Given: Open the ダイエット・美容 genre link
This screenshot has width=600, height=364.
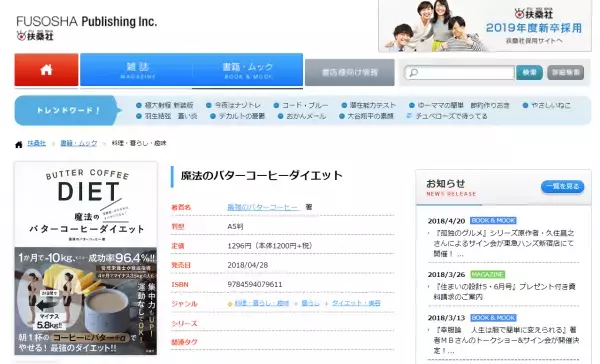Looking at the screenshot, I should point(356,303).
